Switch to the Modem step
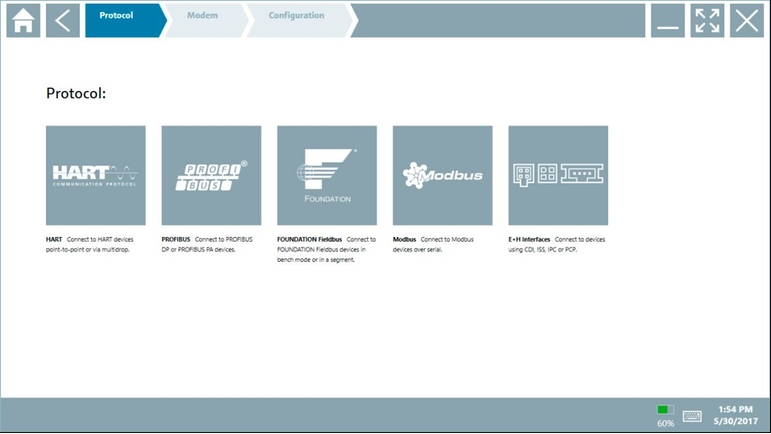The height and width of the screenshot is (434, 771). click(206, 21)
